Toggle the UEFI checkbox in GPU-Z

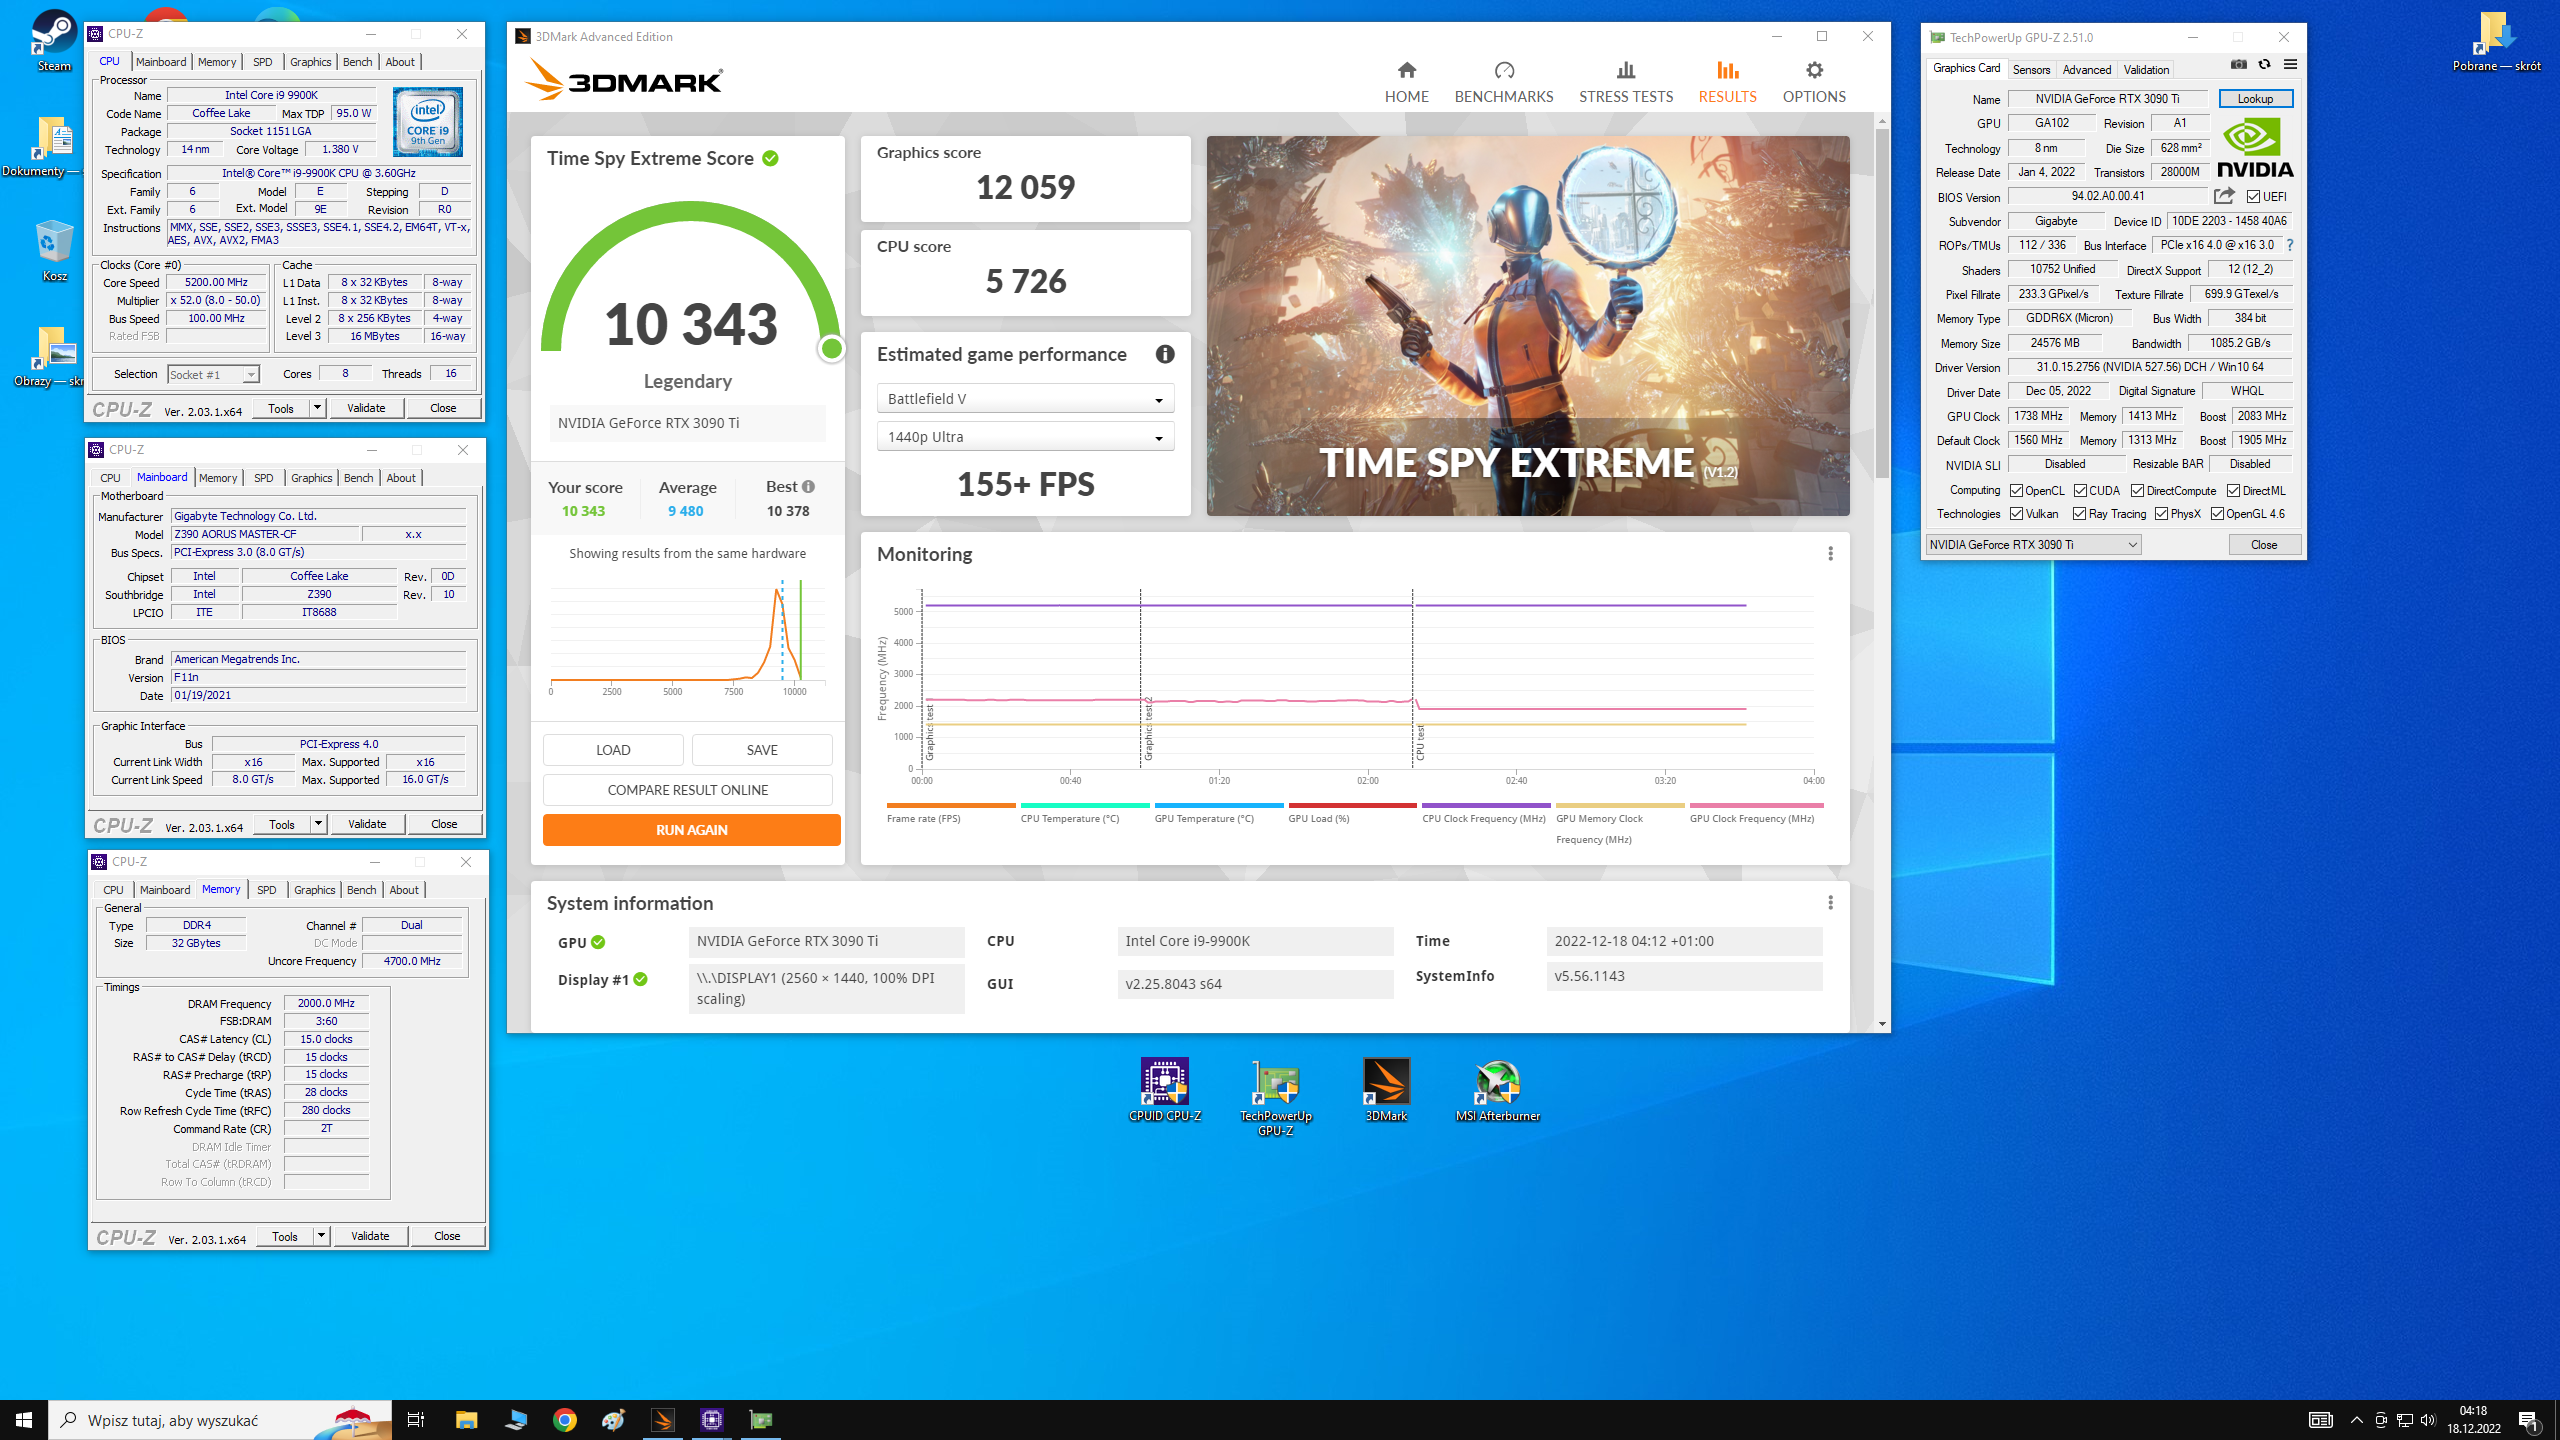tap(2253, 197)
